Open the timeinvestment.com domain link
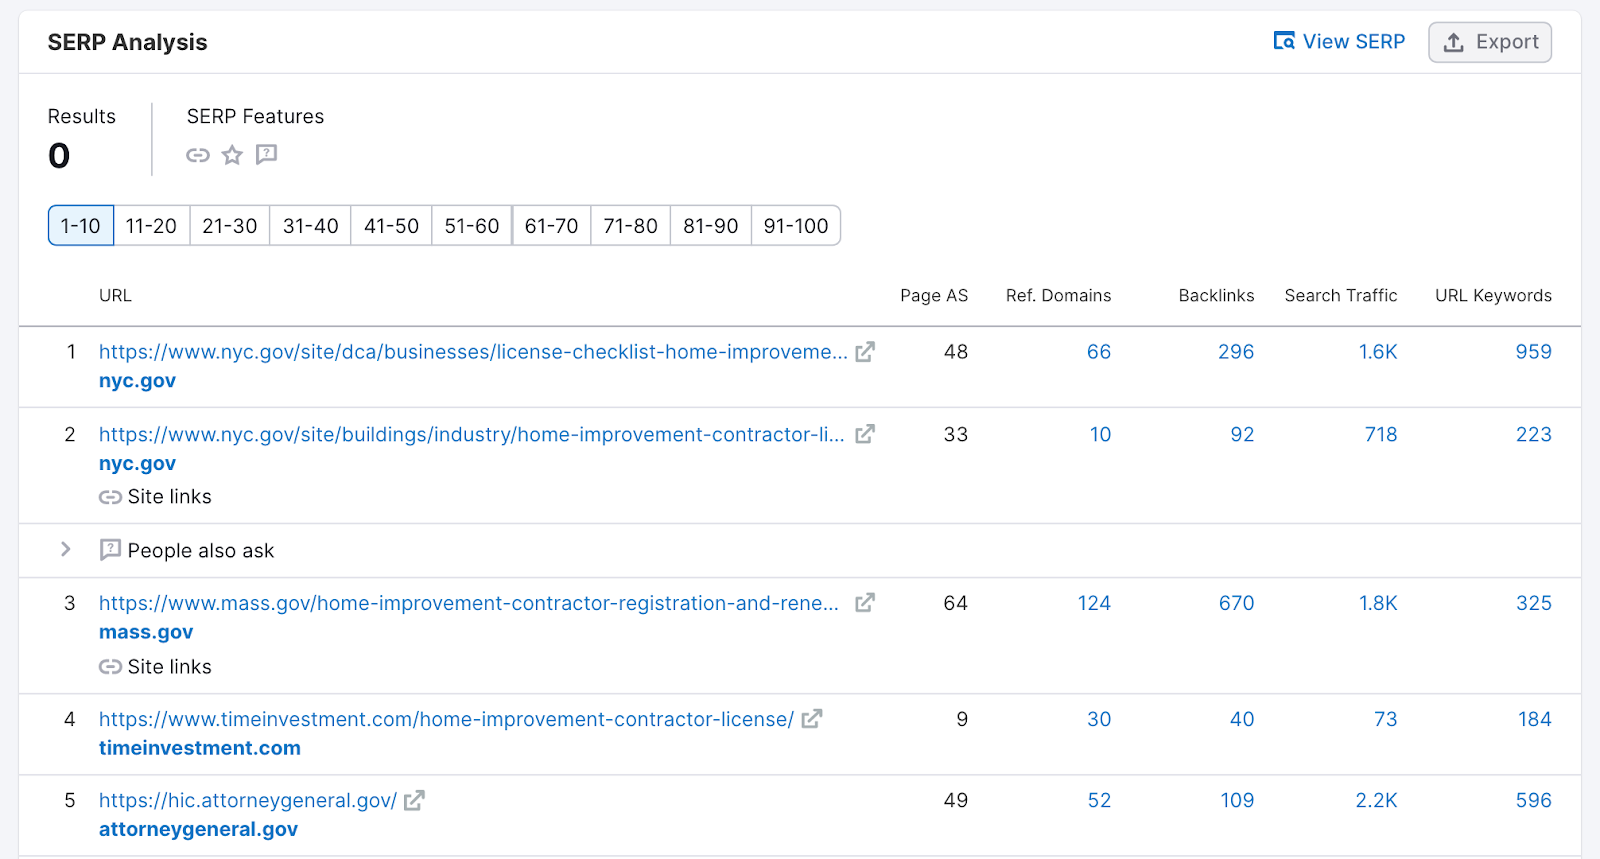 (x=200, y=748)
